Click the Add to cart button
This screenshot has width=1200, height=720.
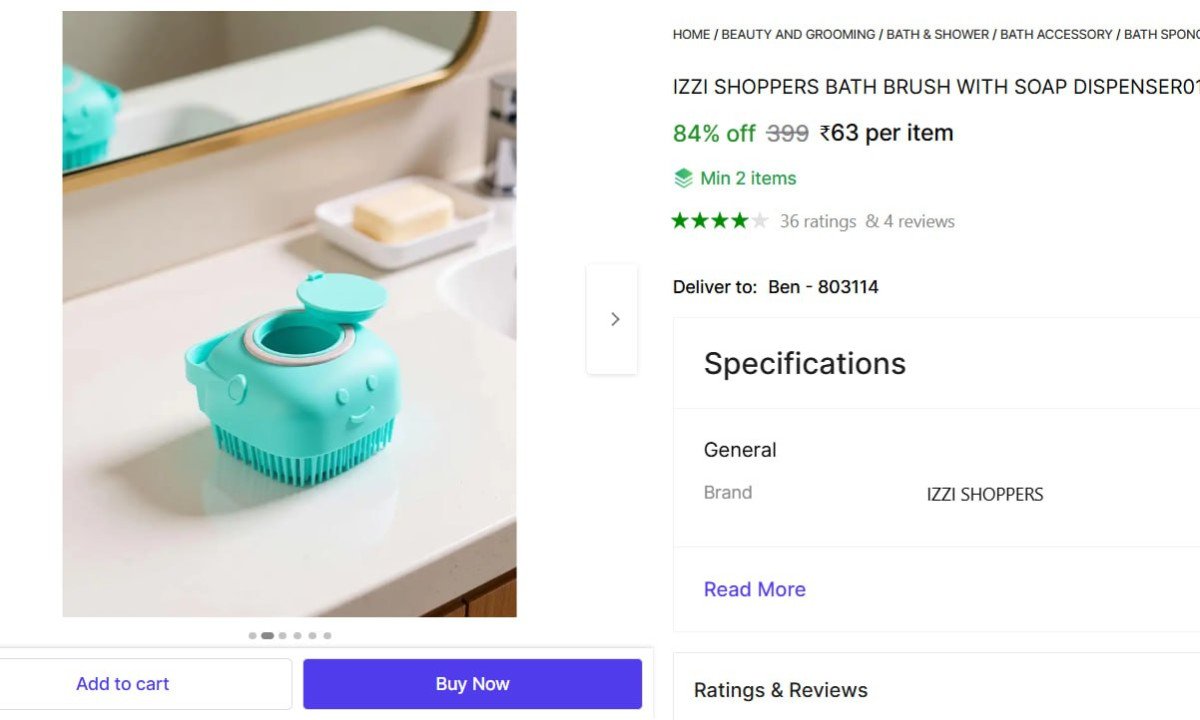click(123, 683)
